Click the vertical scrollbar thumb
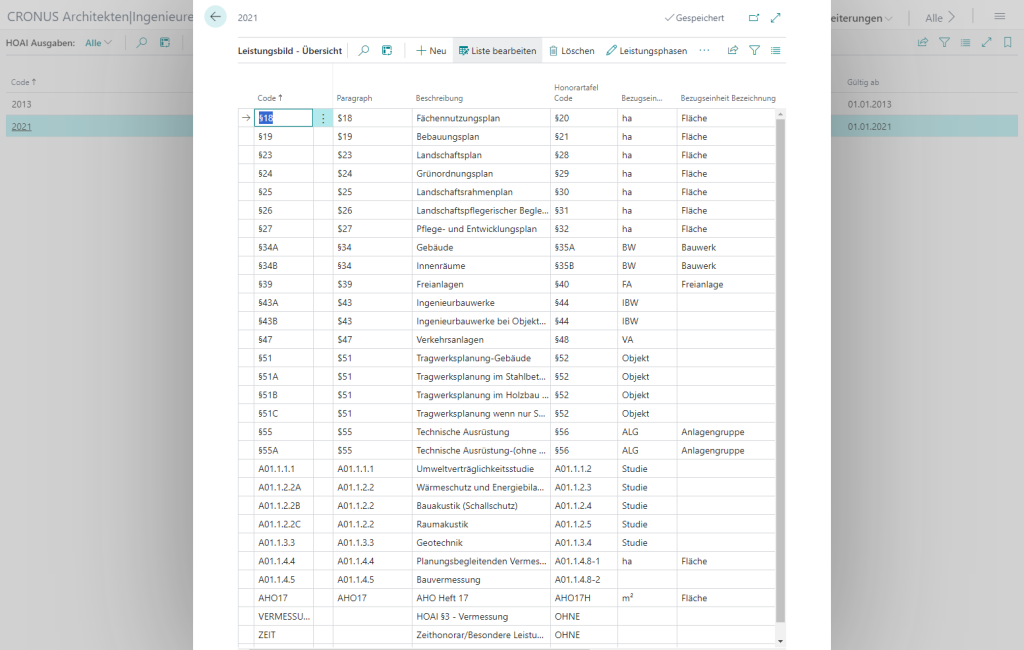This screenshot has width=1024, height=650. [780, 370]
